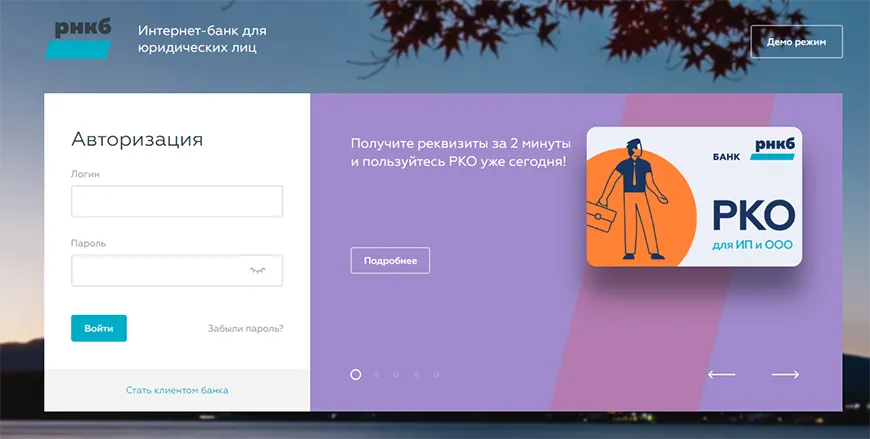Select the third carousel indicator dot

click(396, 374)
